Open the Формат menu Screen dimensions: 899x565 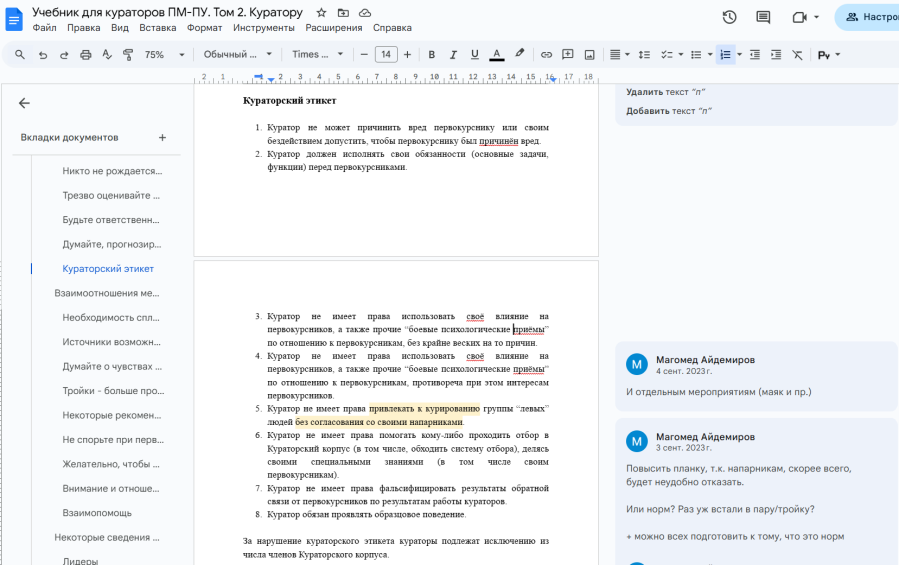(x=205, y=28)
